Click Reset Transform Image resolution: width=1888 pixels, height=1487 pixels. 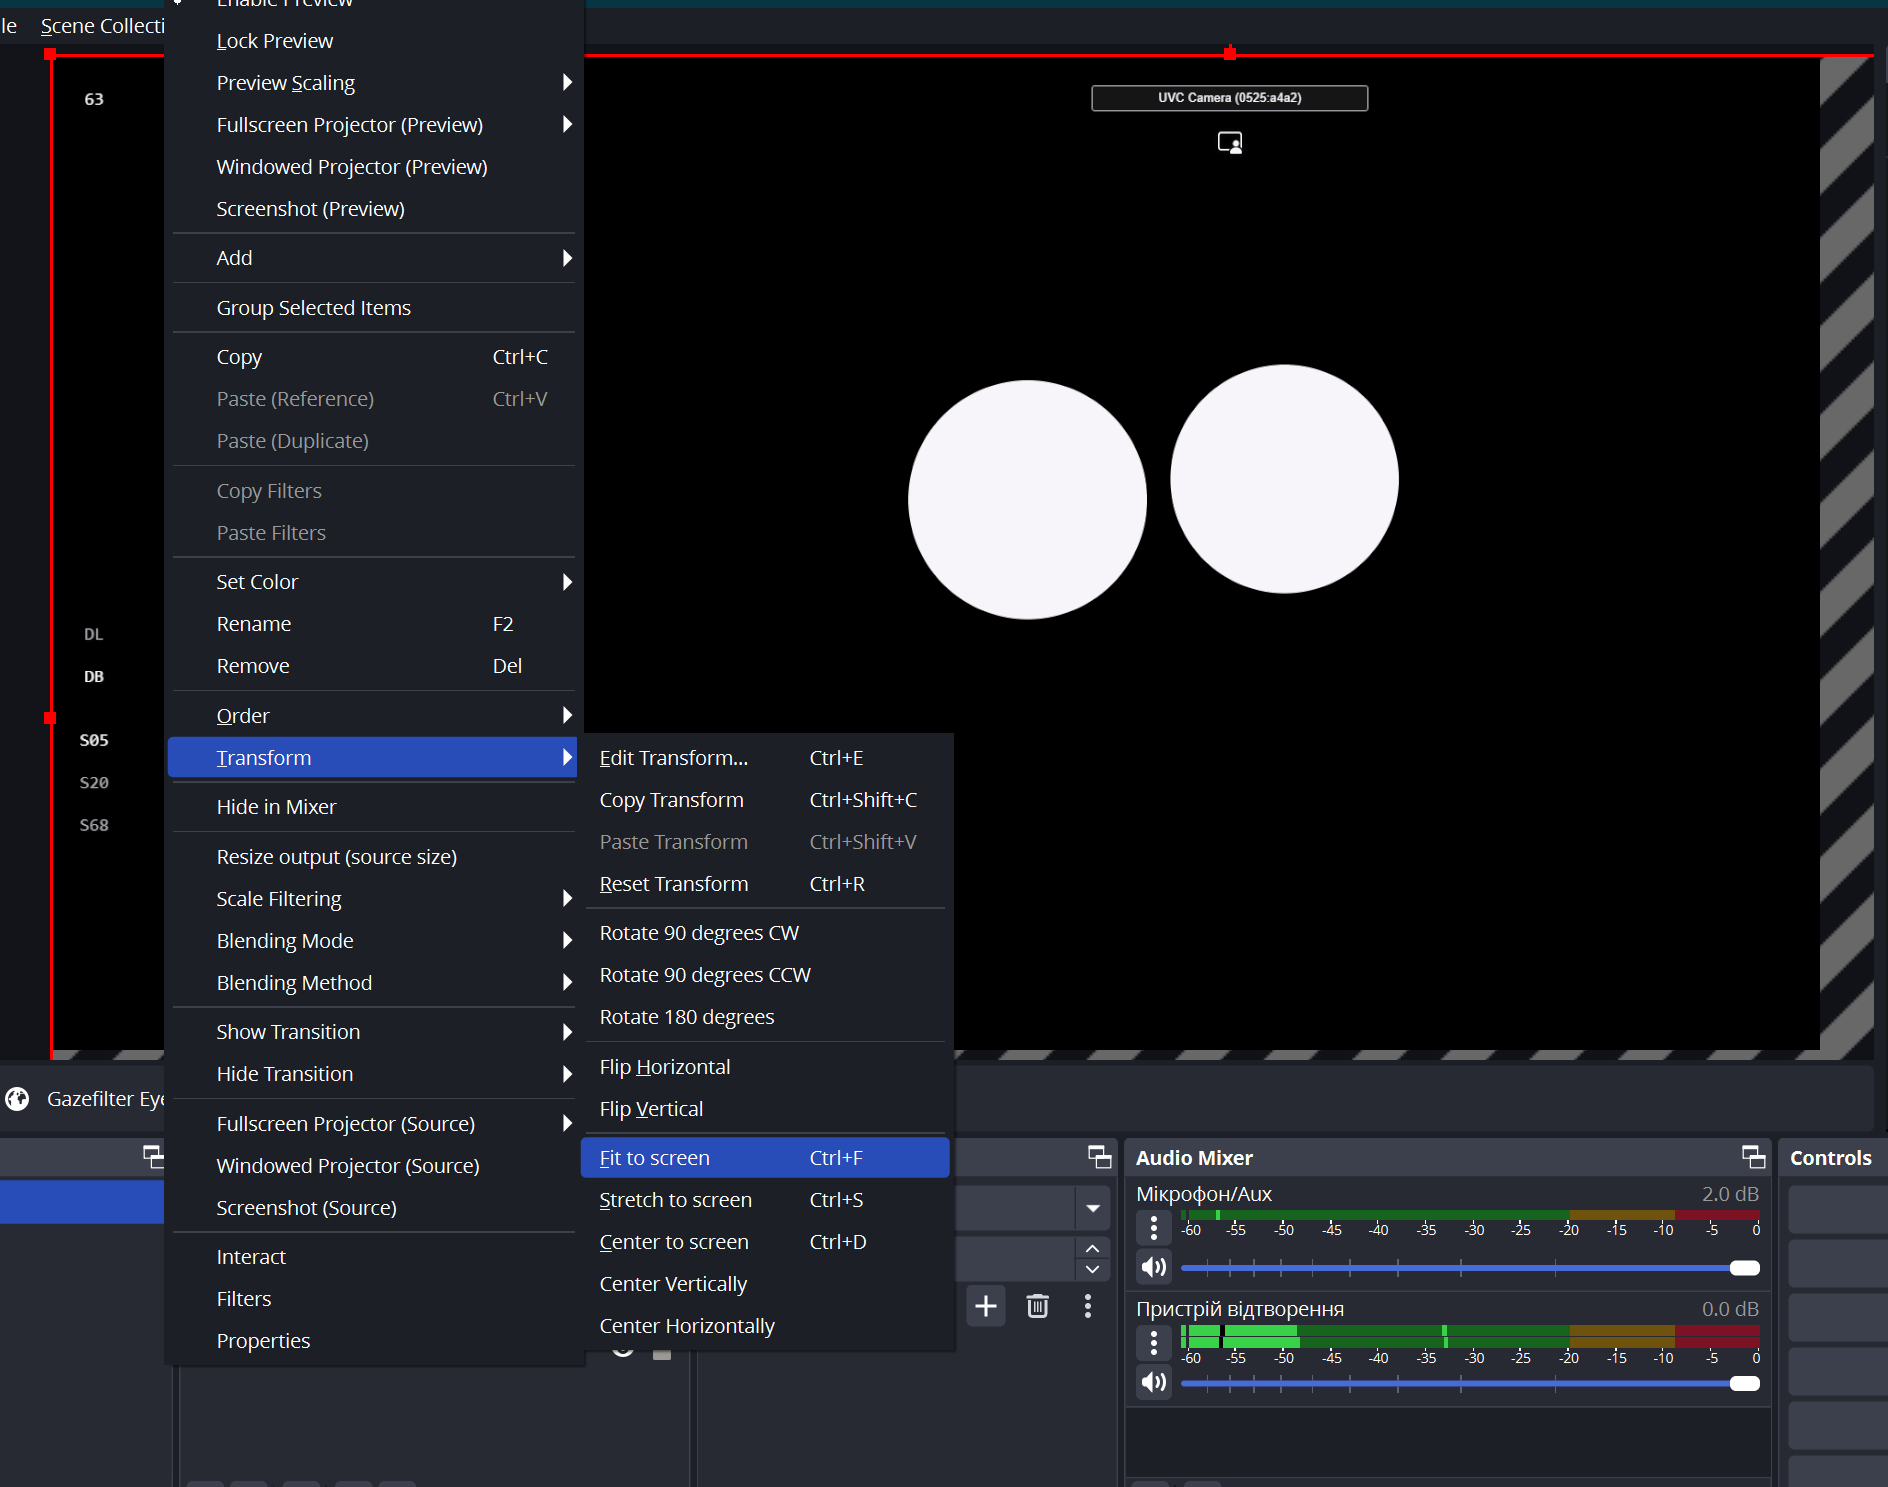[673, 883]
